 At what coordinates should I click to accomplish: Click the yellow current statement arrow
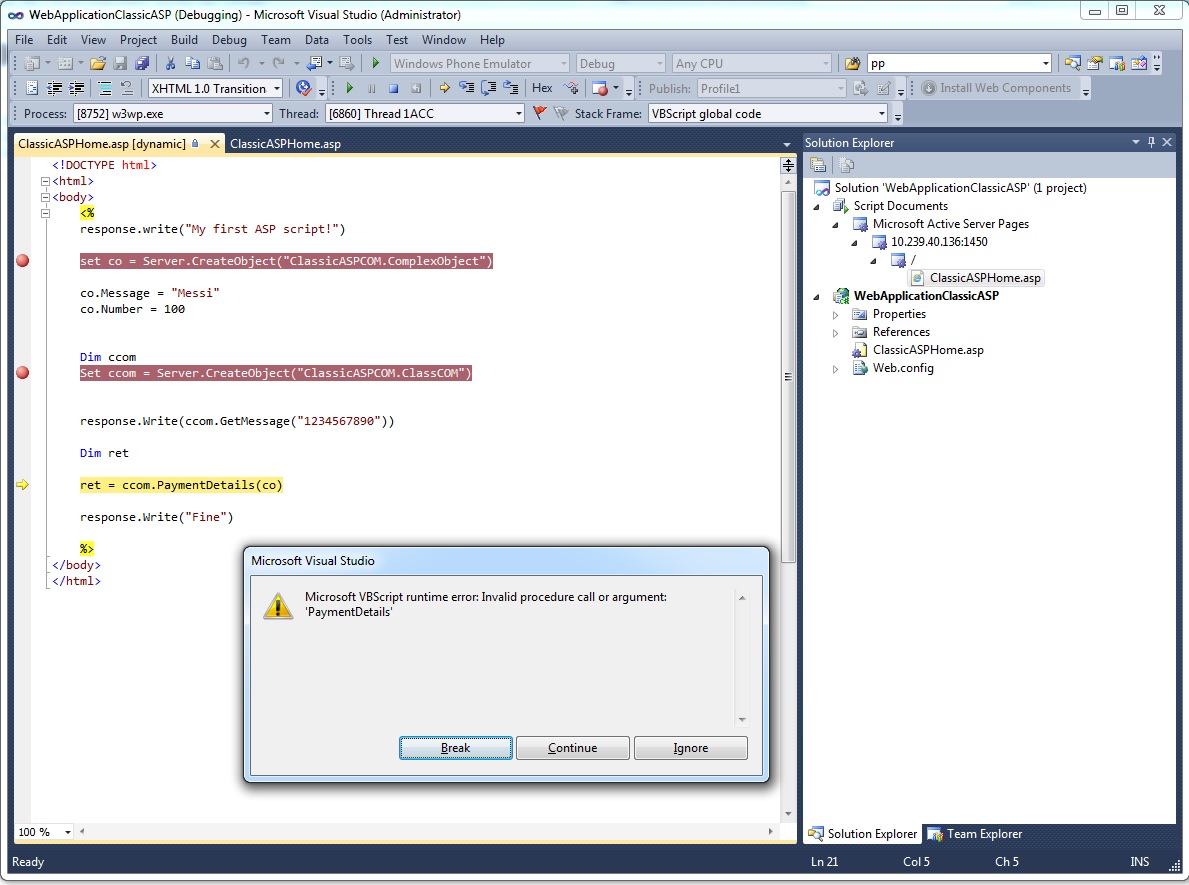click(x=23, y=485)
